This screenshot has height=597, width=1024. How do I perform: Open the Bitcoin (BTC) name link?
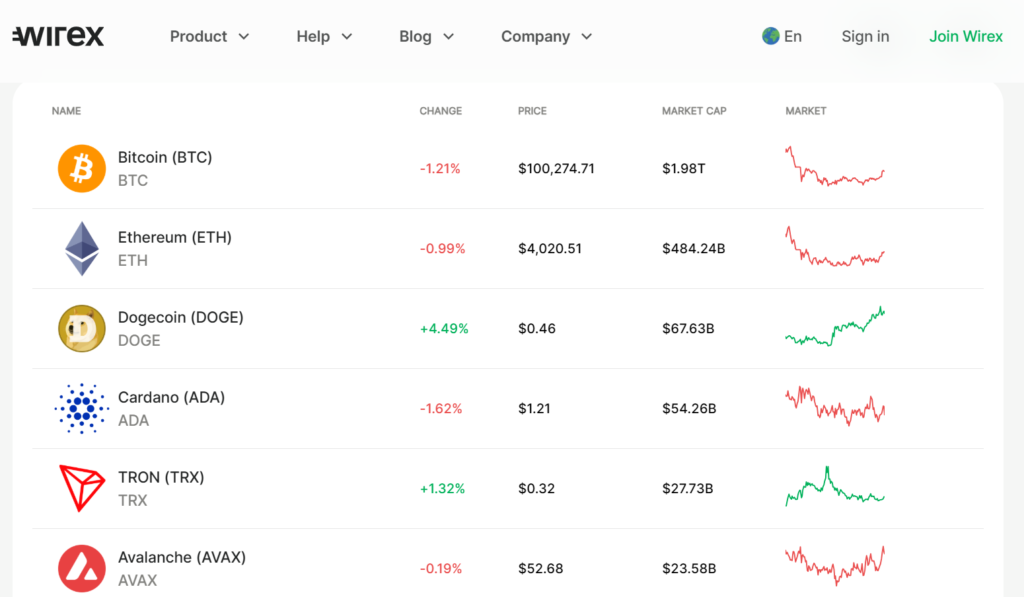click(x=165, y=157)
